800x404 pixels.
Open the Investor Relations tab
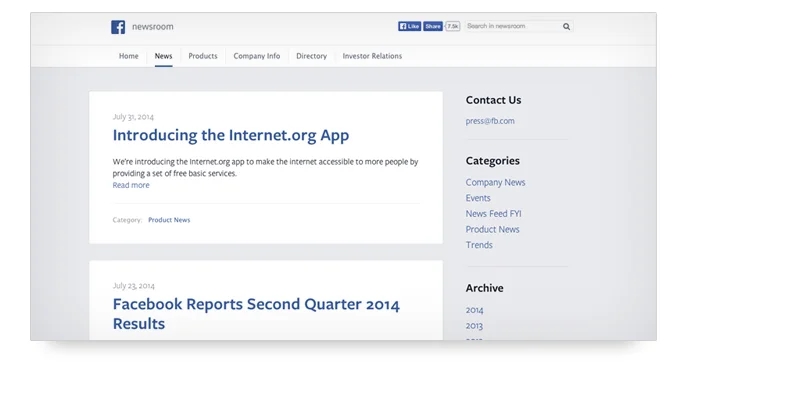click(372, 56)
